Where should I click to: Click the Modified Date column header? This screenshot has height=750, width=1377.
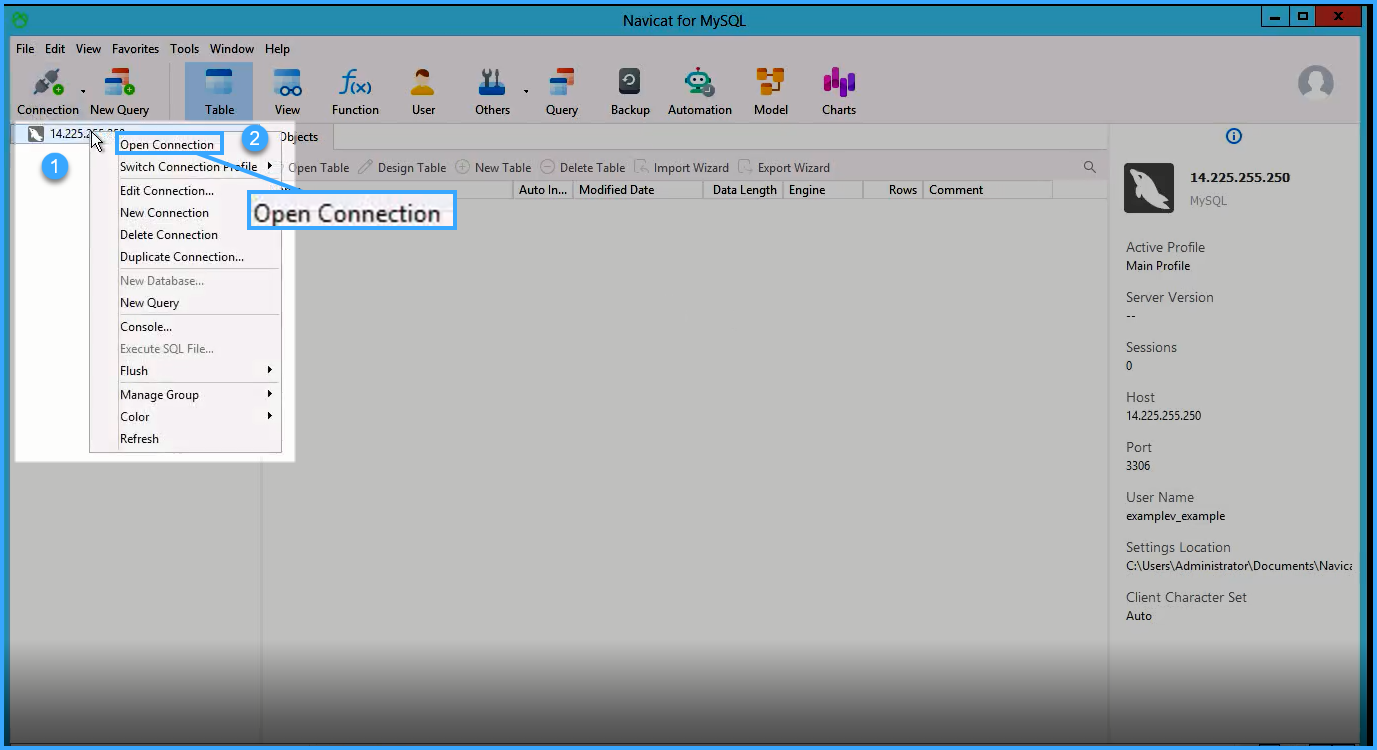point(617,190)
